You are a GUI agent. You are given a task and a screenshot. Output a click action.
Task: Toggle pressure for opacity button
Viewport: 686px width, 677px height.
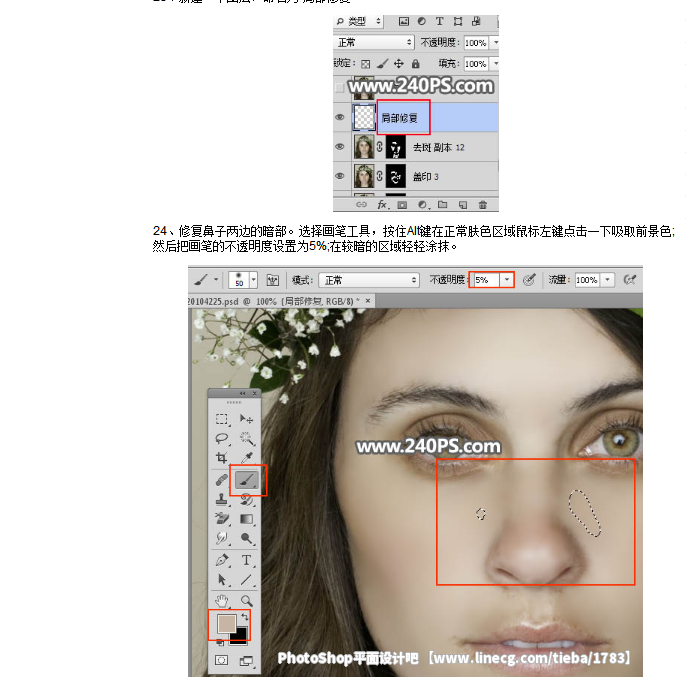(529, 280)
